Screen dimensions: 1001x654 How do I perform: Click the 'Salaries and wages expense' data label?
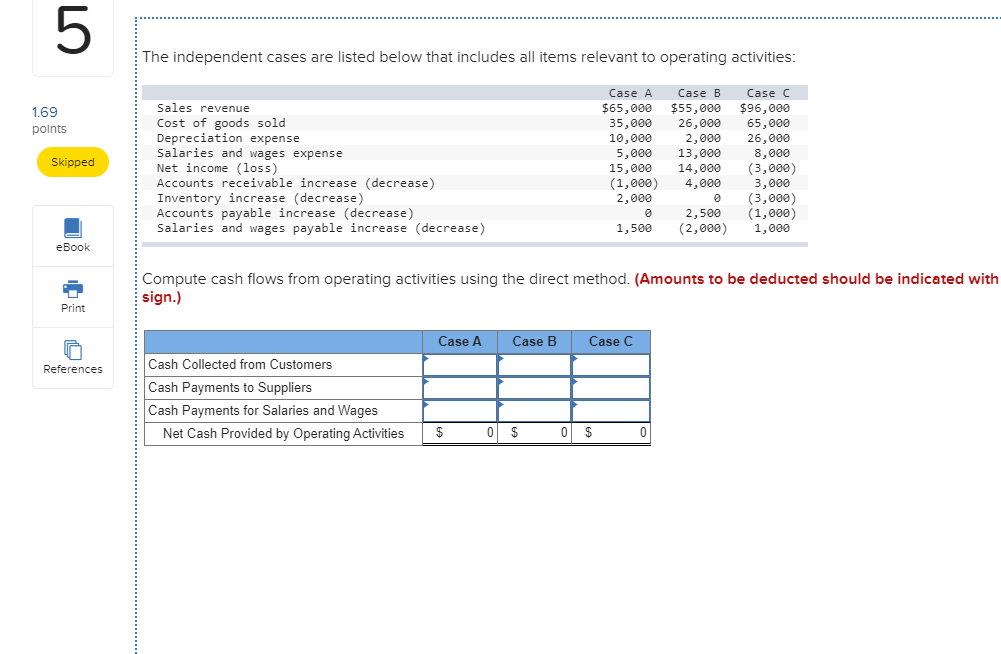tap(250, 153)
